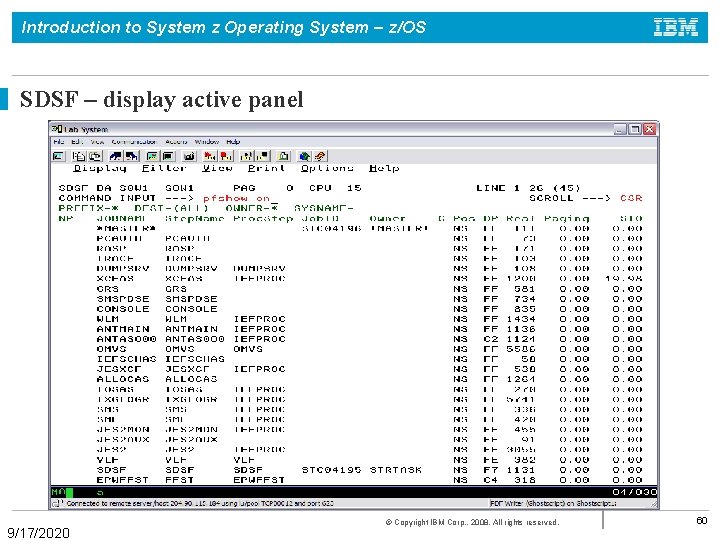720x540 pixels.
Task: Open the Window menu
Action: point(206,141)
